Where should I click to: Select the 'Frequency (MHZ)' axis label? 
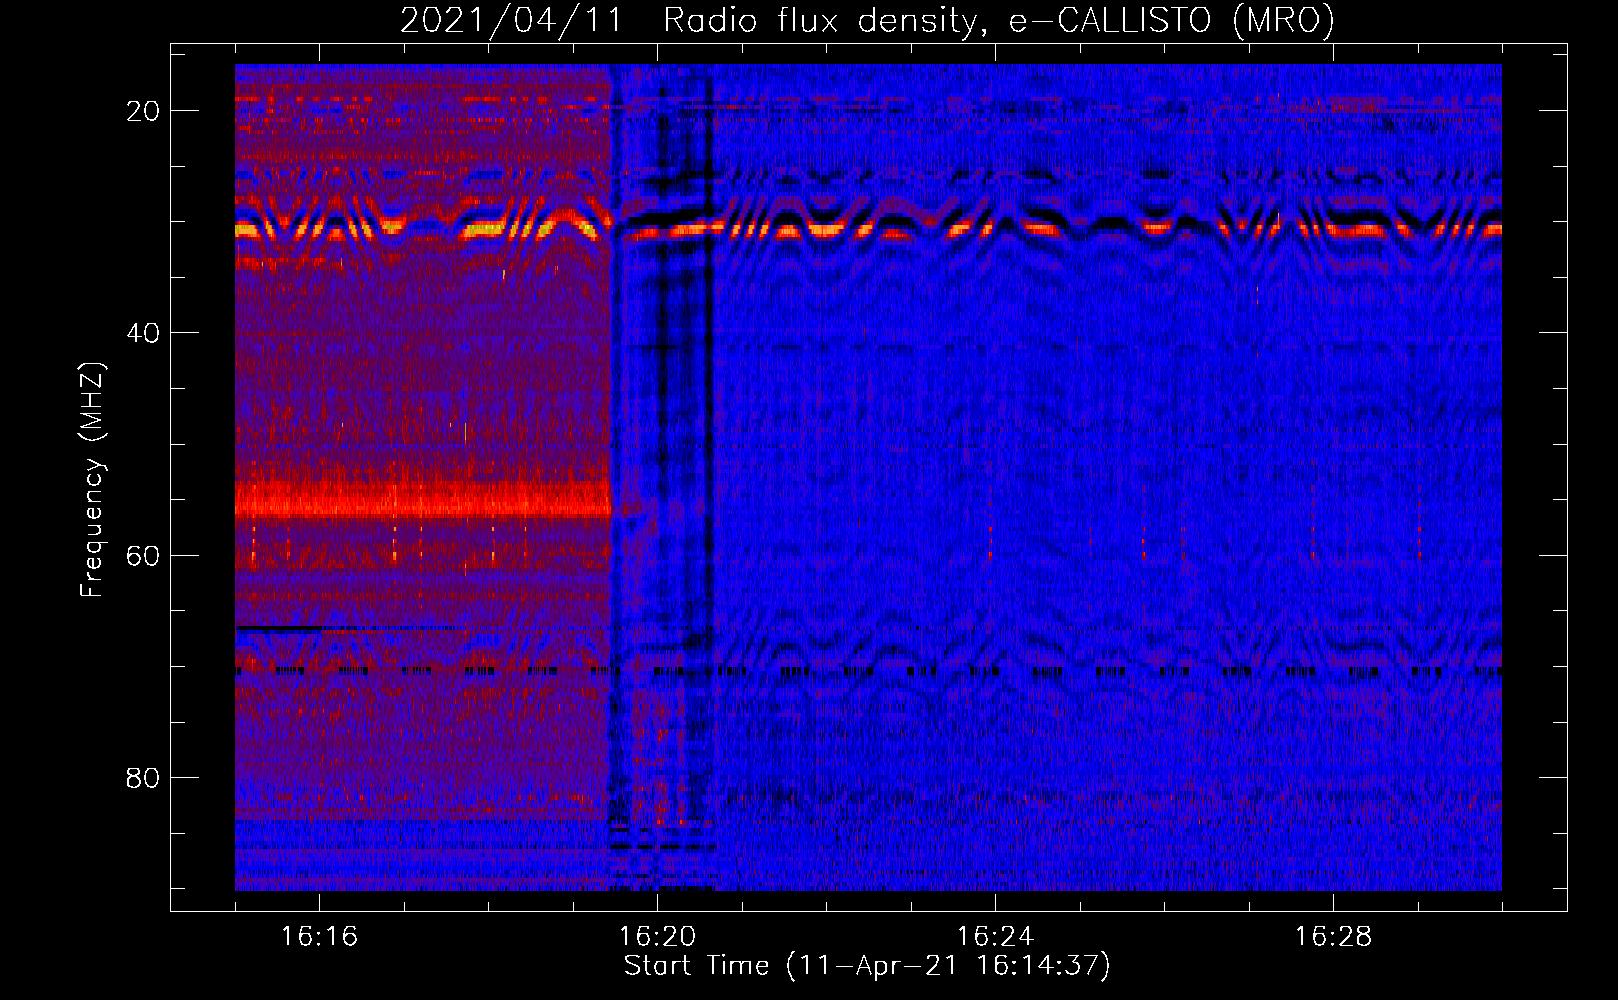coord(92,480)
